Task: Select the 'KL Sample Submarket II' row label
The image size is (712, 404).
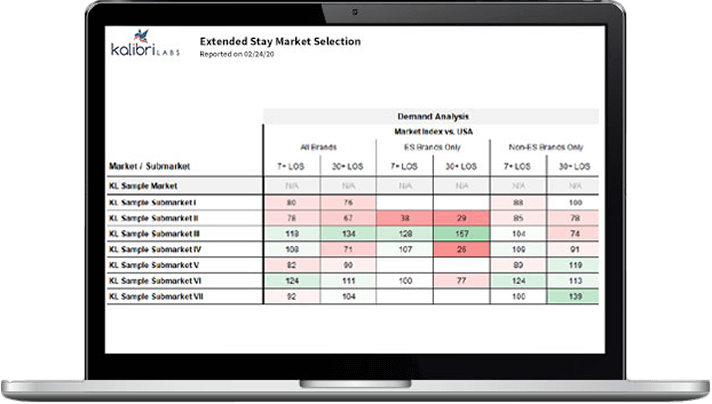Action: tap(153, 218)
